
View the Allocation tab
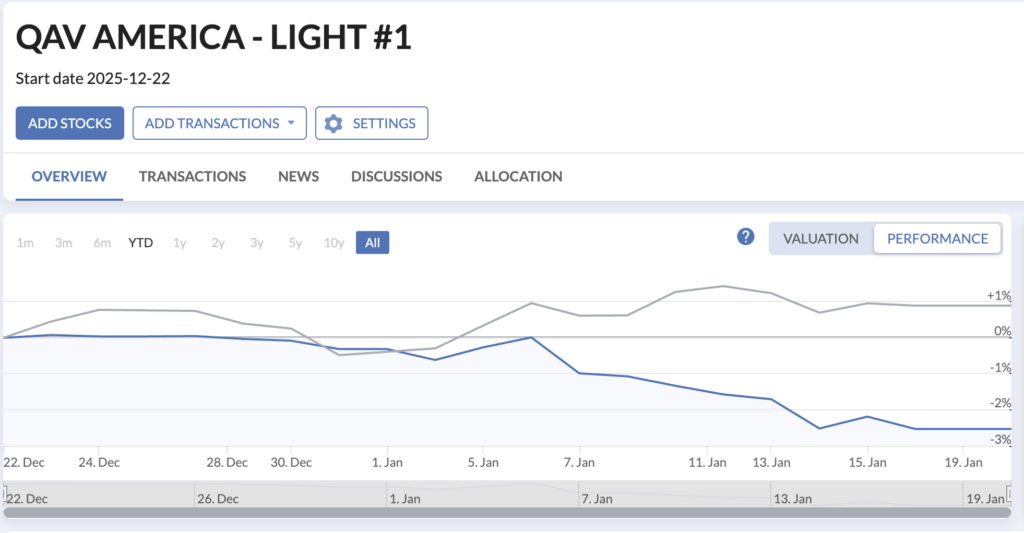[518, 176]
